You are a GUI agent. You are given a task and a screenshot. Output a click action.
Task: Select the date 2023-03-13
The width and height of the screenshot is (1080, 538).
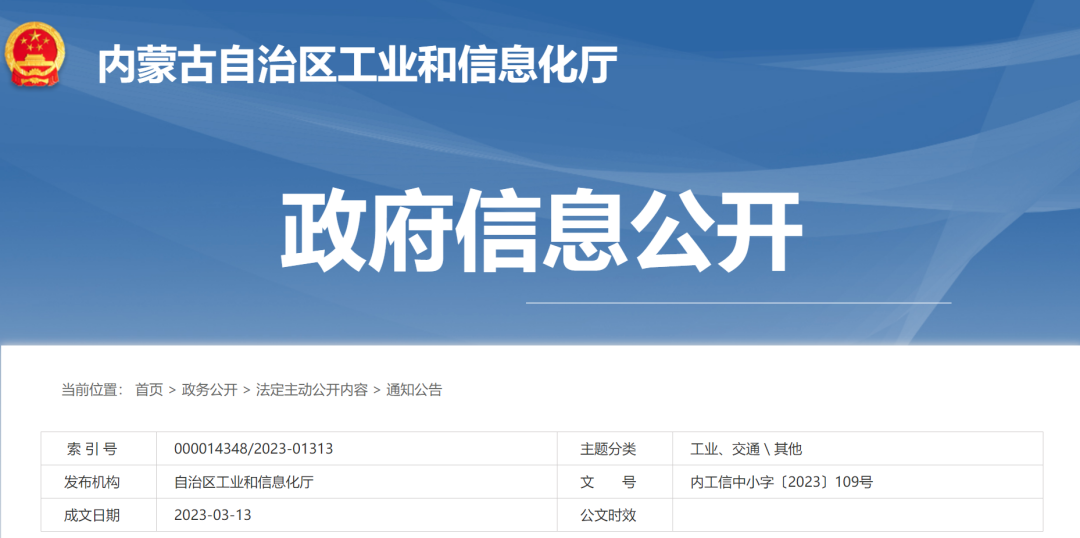tap(213, 515)
